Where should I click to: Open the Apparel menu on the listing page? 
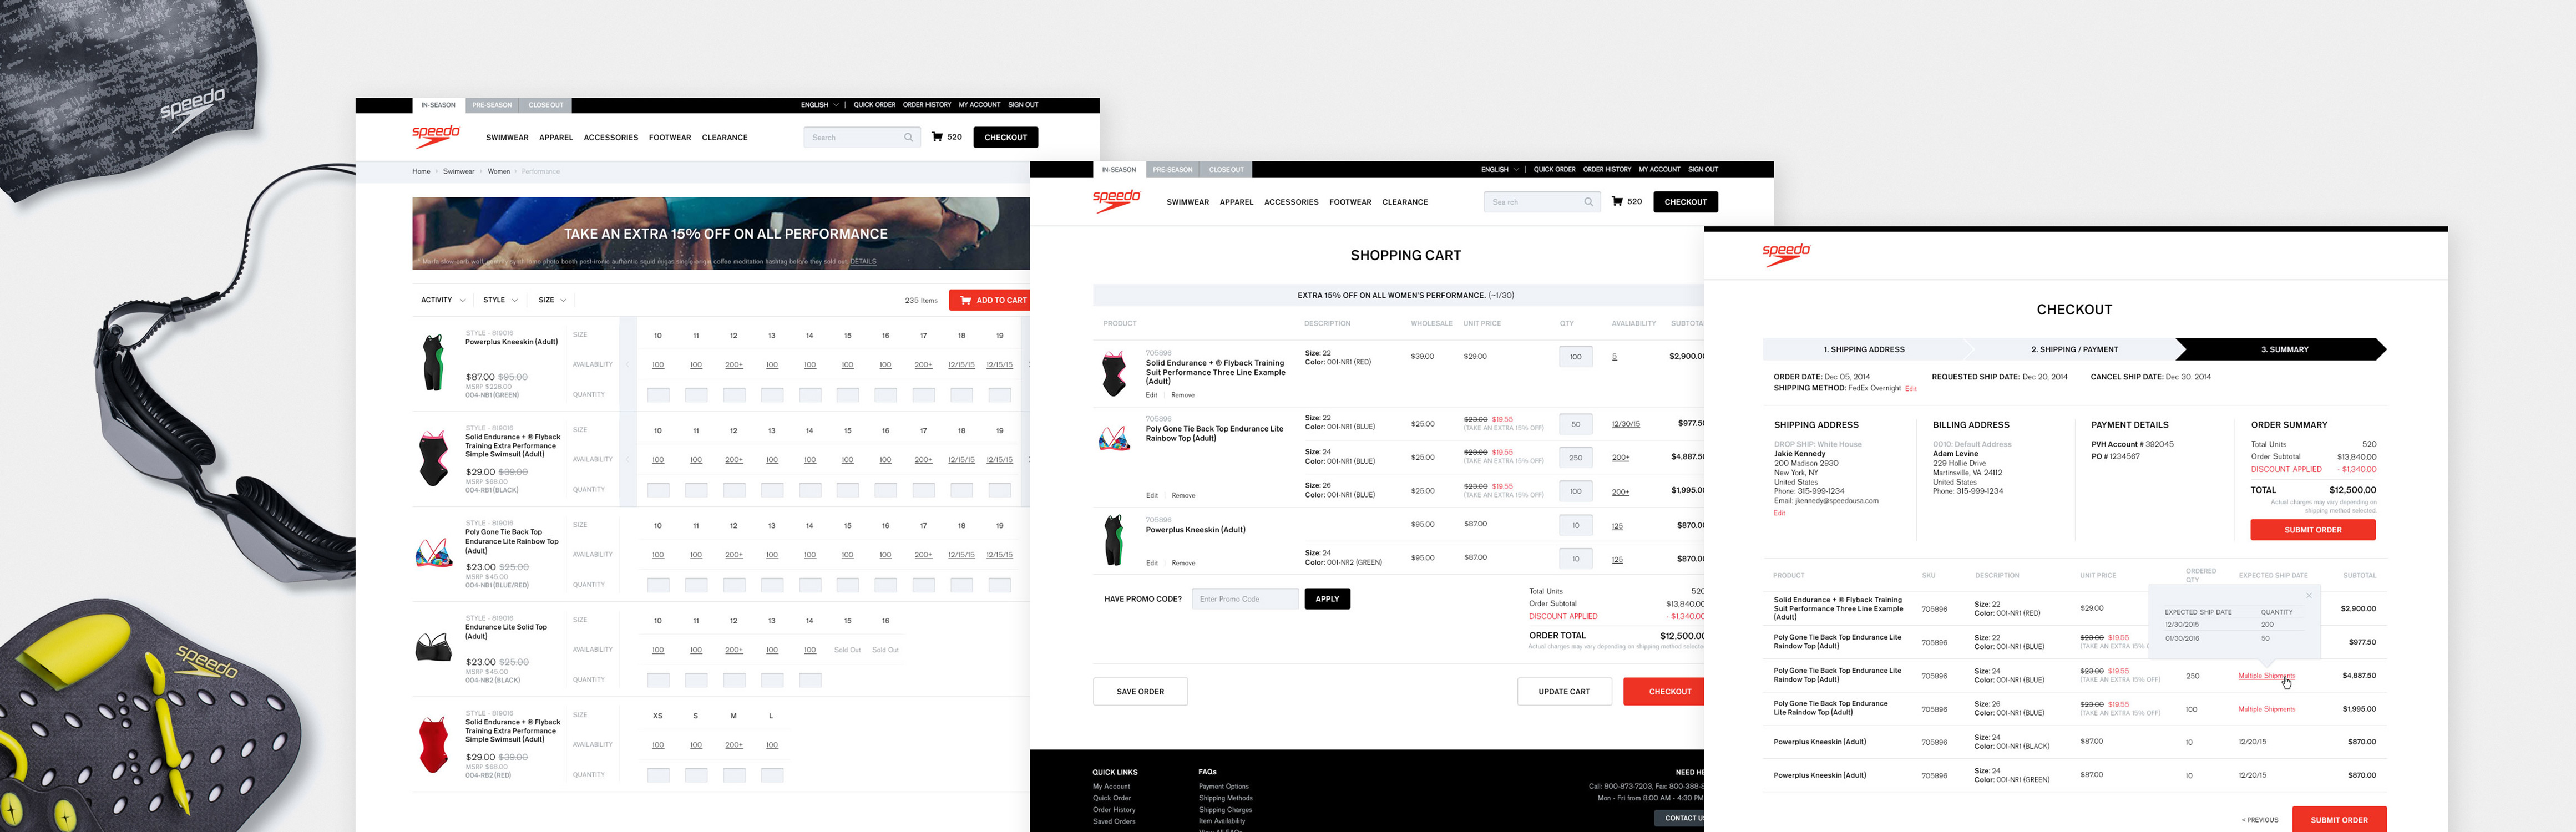(556, 138)
